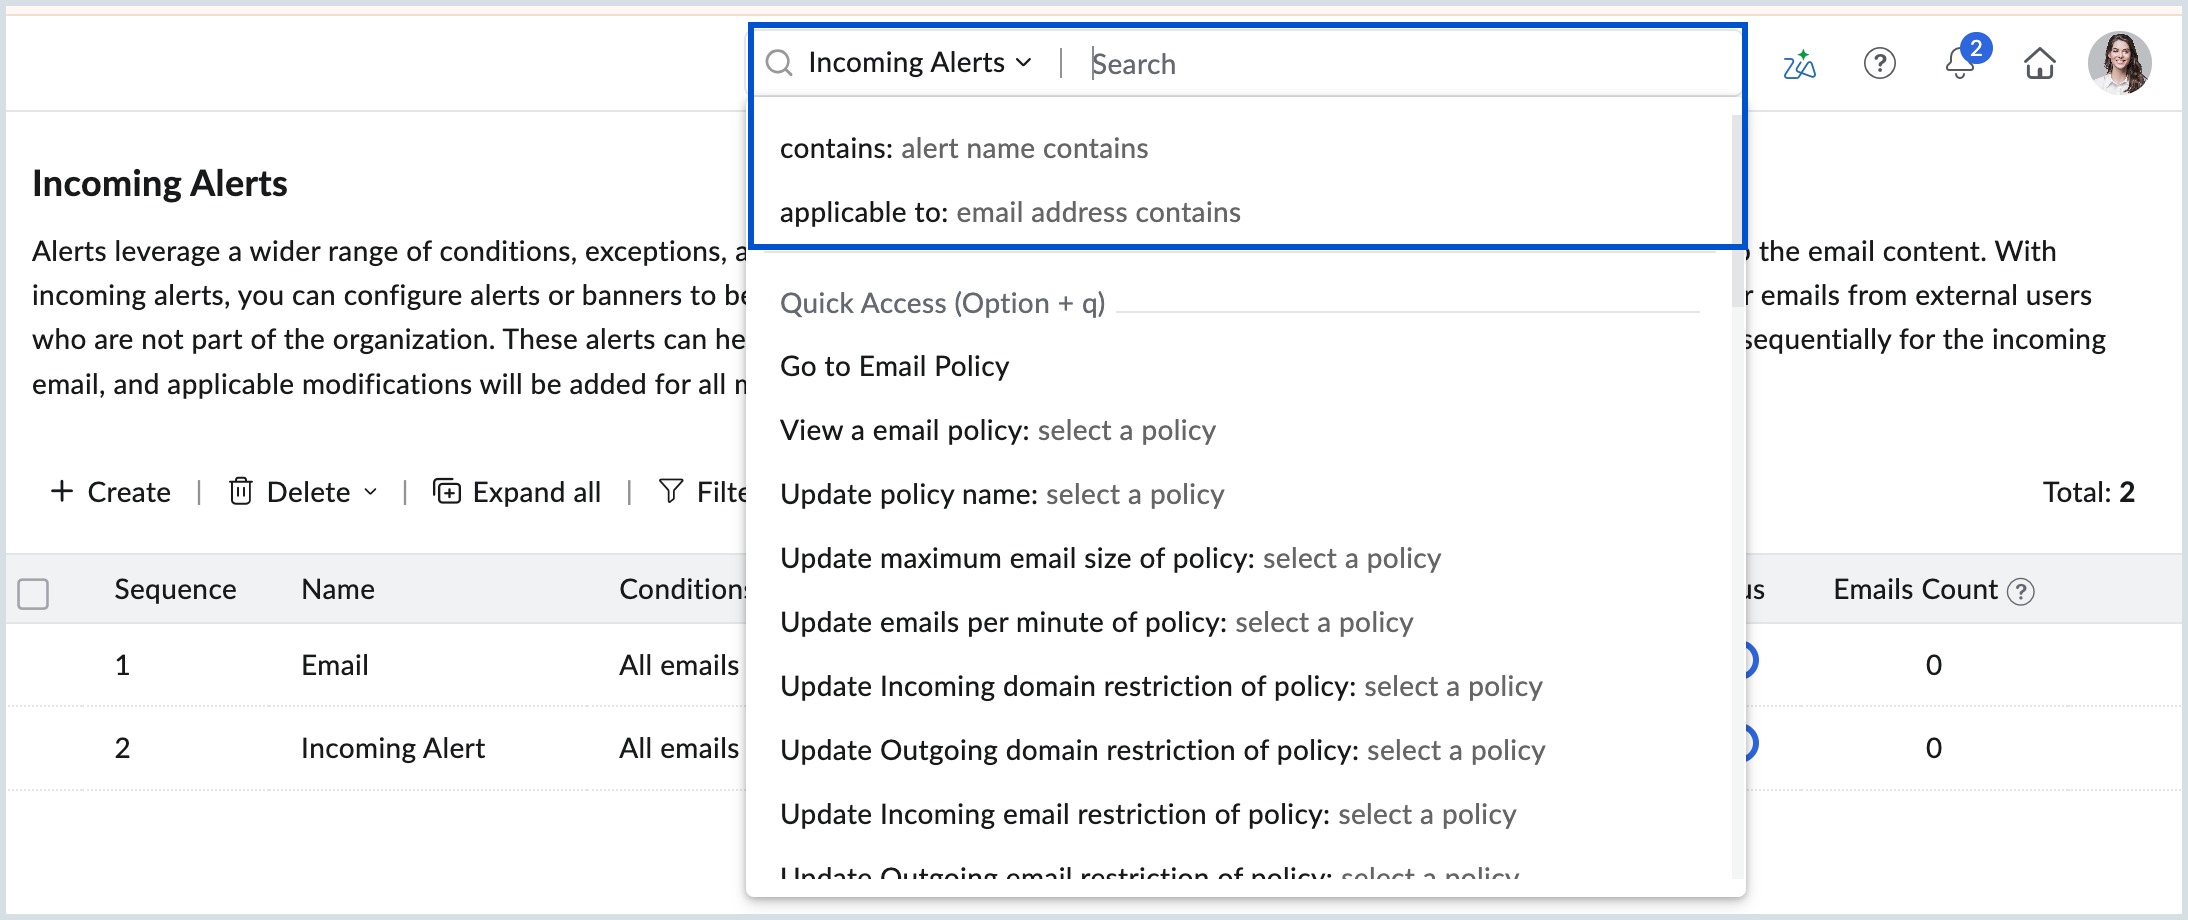Click the Help question mark icon

coord(1879,63)
